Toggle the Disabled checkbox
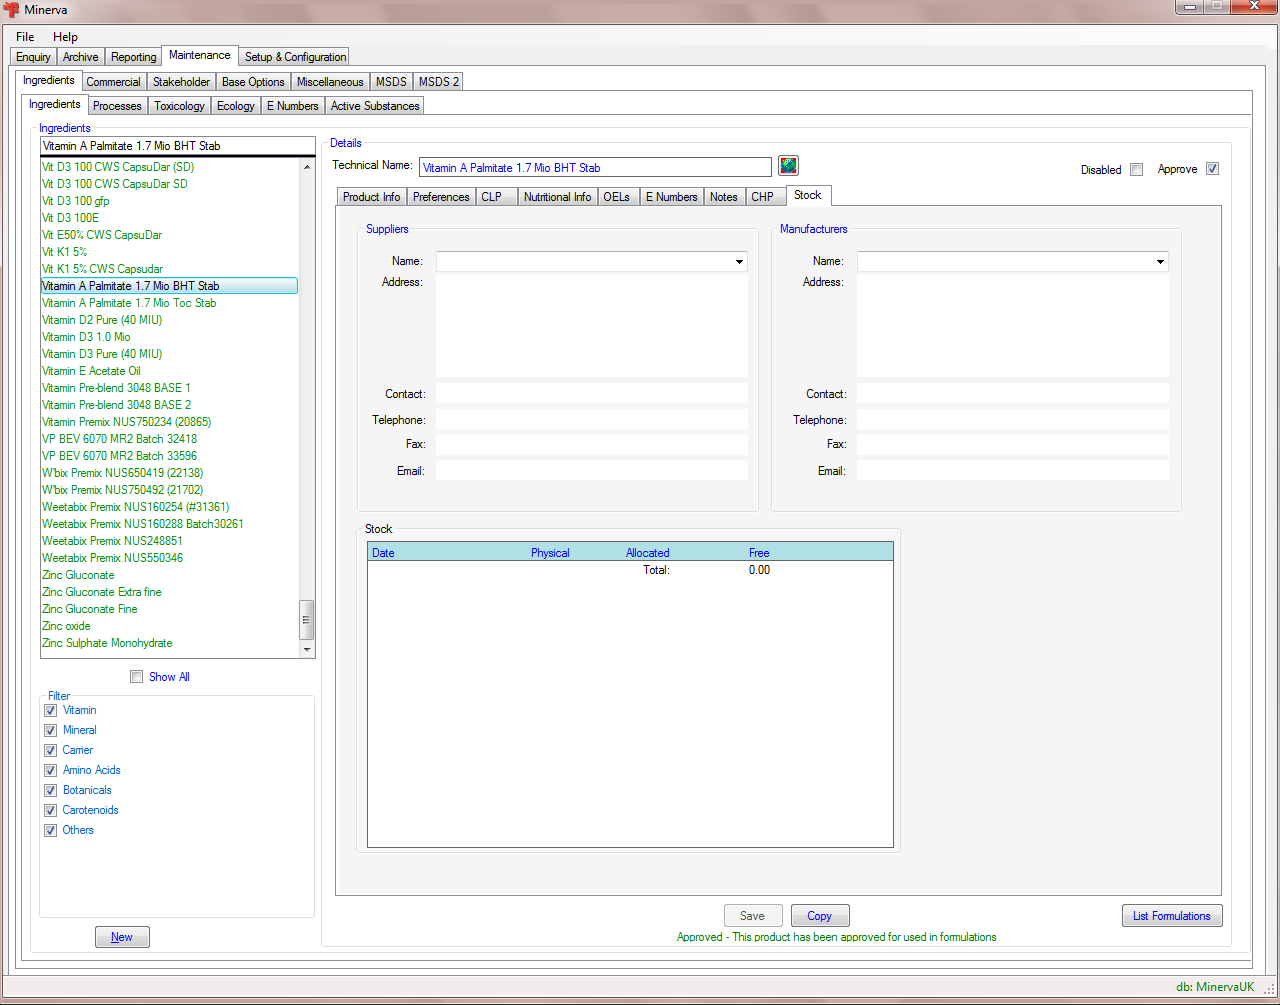Image resolution: width=1280 pixels, height=1005 pixels. (1136, 169)
